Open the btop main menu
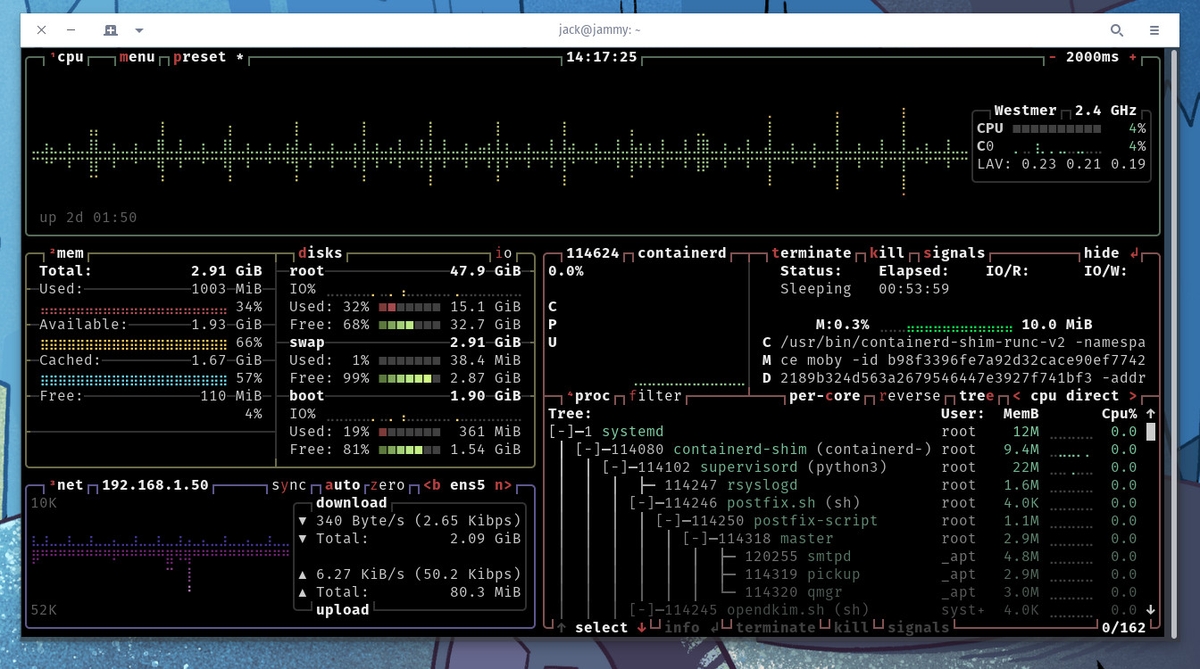This screenshot has height=669, width=1200. click(x=136, y=57)
